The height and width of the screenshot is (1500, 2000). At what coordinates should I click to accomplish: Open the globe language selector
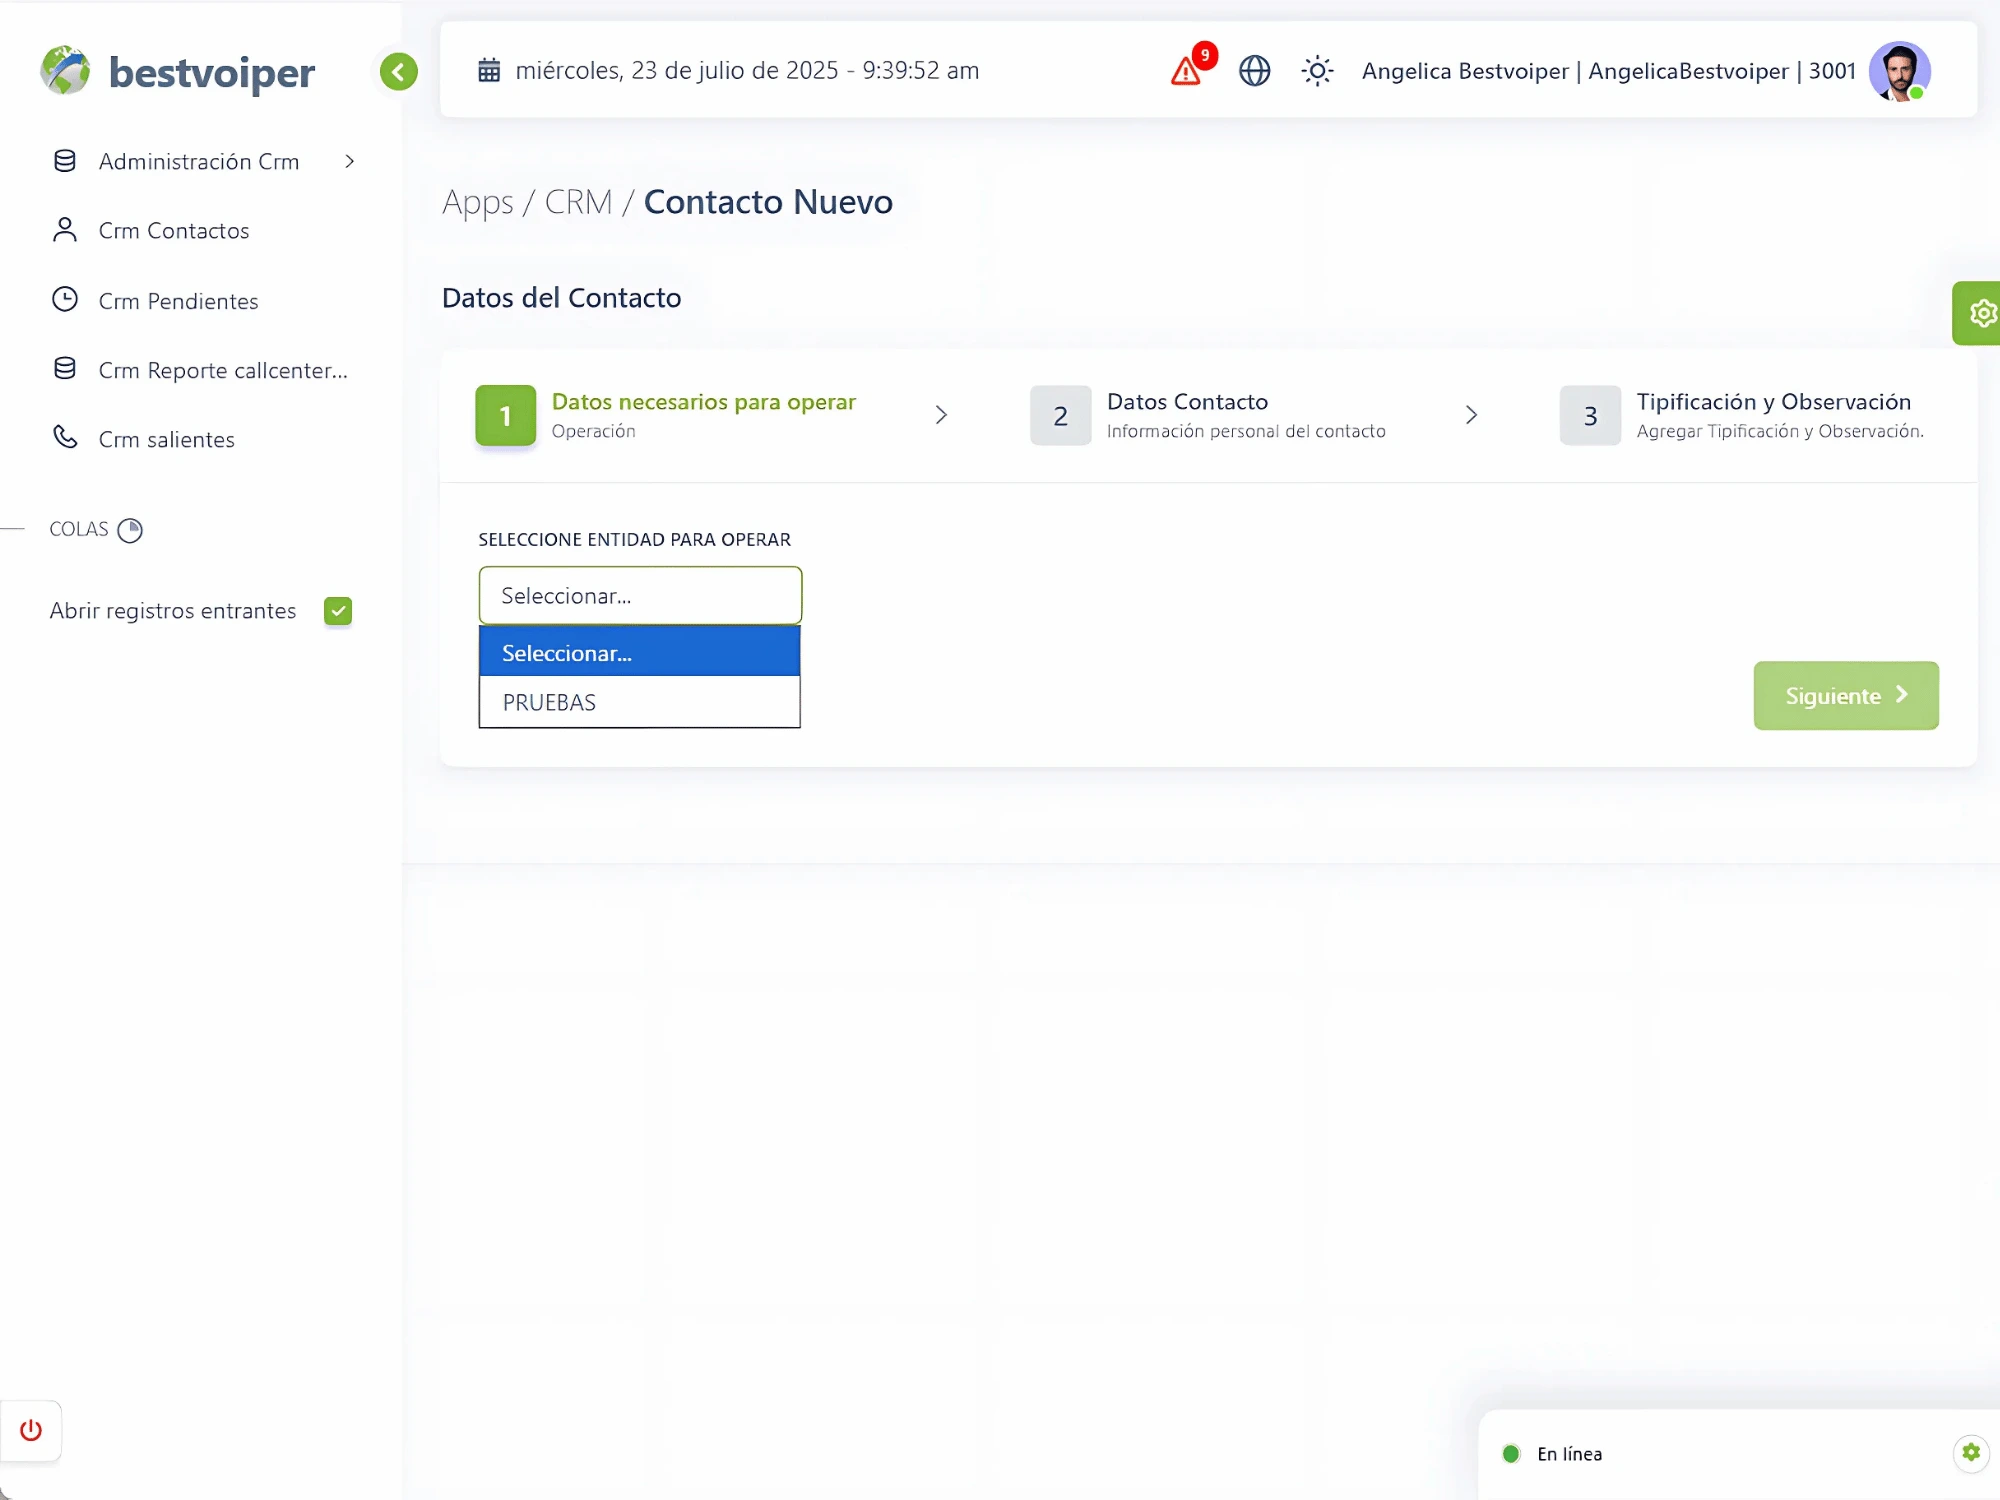click(x=1254, y=71)
